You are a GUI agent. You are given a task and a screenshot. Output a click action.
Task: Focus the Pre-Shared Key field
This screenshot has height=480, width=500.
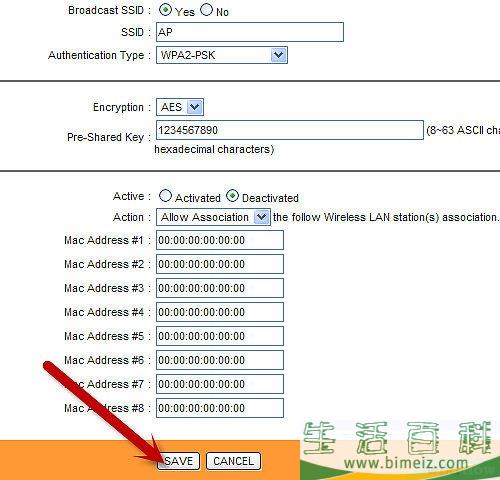[290, 130]
